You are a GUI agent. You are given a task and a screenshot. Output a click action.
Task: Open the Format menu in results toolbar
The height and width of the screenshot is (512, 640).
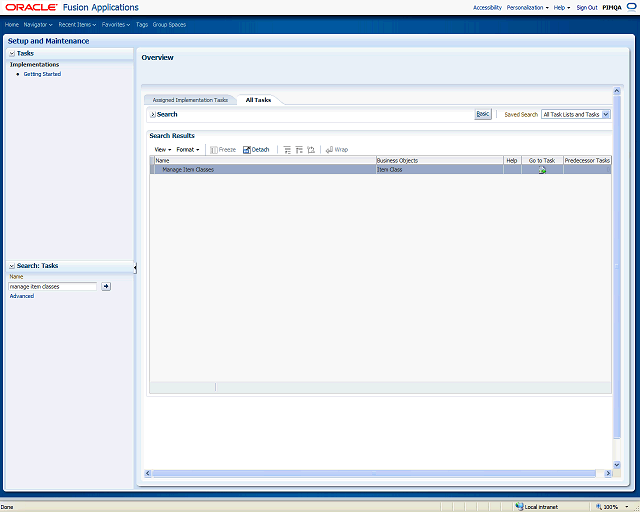click(188, 149)
